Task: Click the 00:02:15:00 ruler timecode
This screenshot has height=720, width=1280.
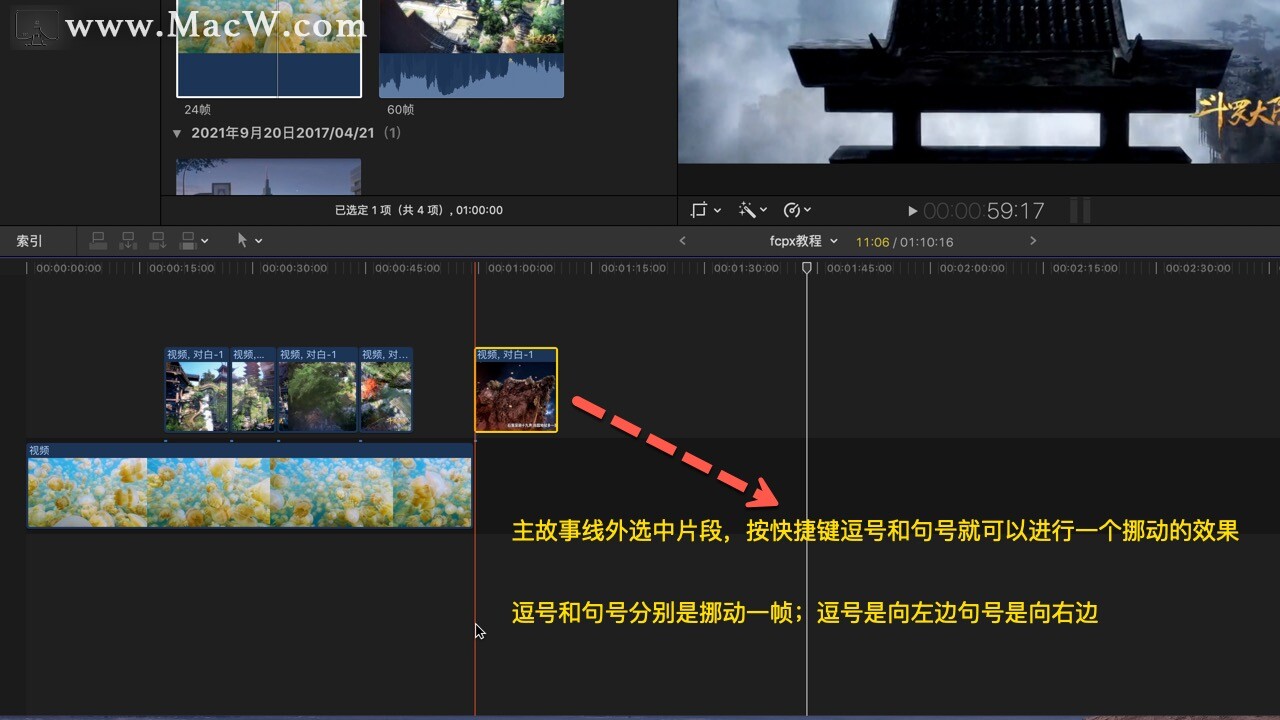Action: (1086, 268)
